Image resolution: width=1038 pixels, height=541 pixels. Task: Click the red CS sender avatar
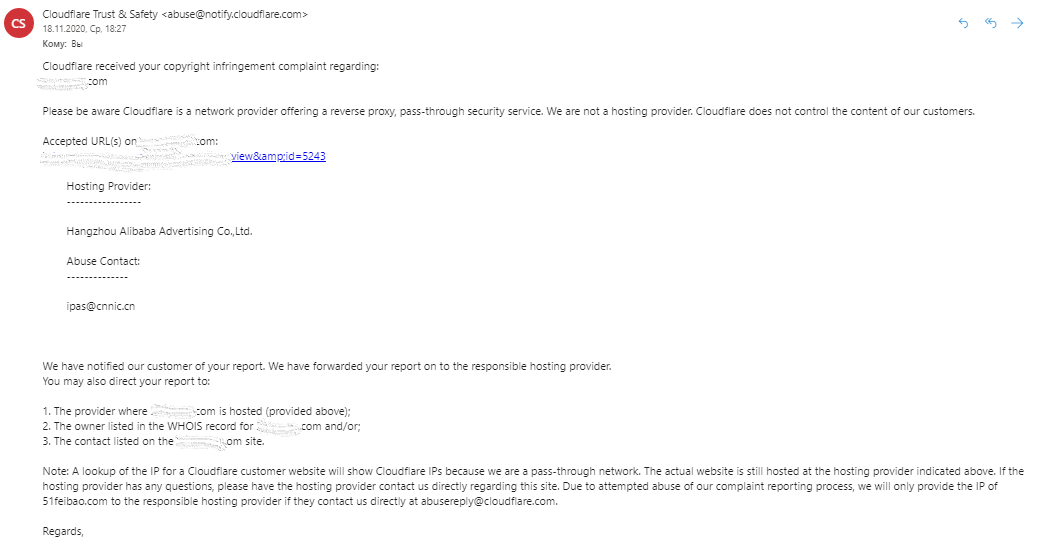pyautogui.click(x=19, y=23)
